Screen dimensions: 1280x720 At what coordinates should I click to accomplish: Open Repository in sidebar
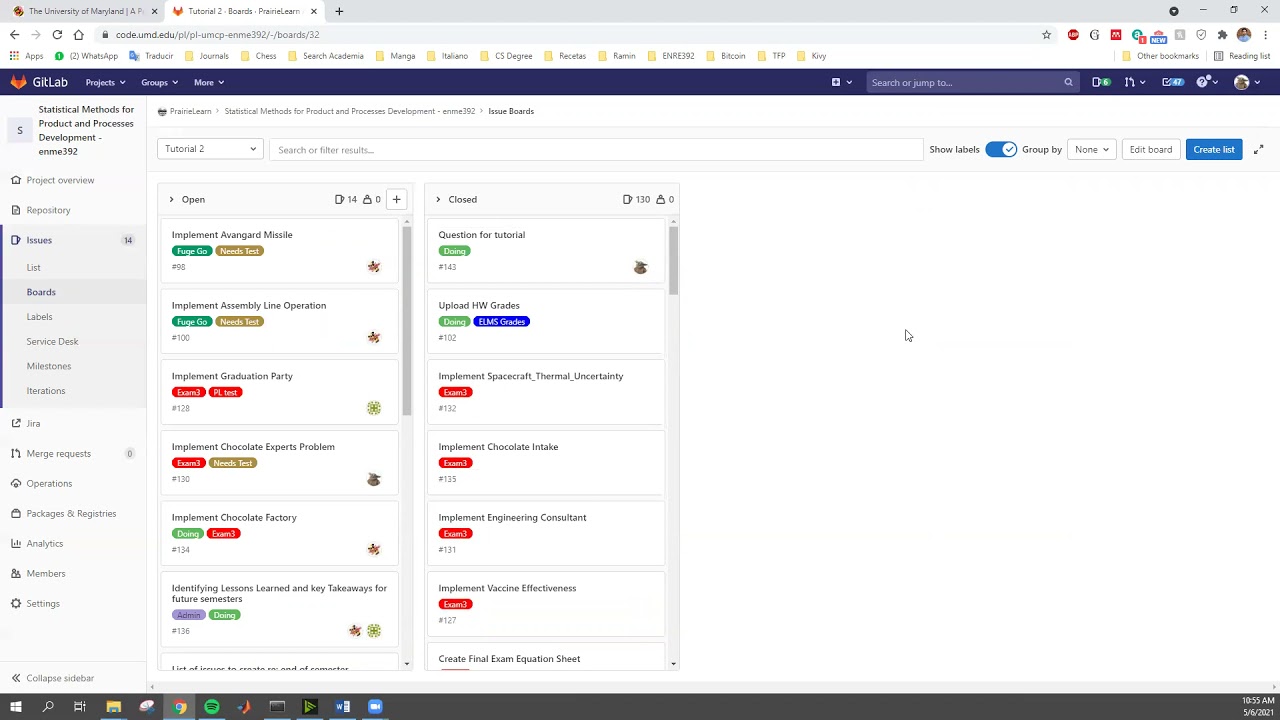pos(48,210)
